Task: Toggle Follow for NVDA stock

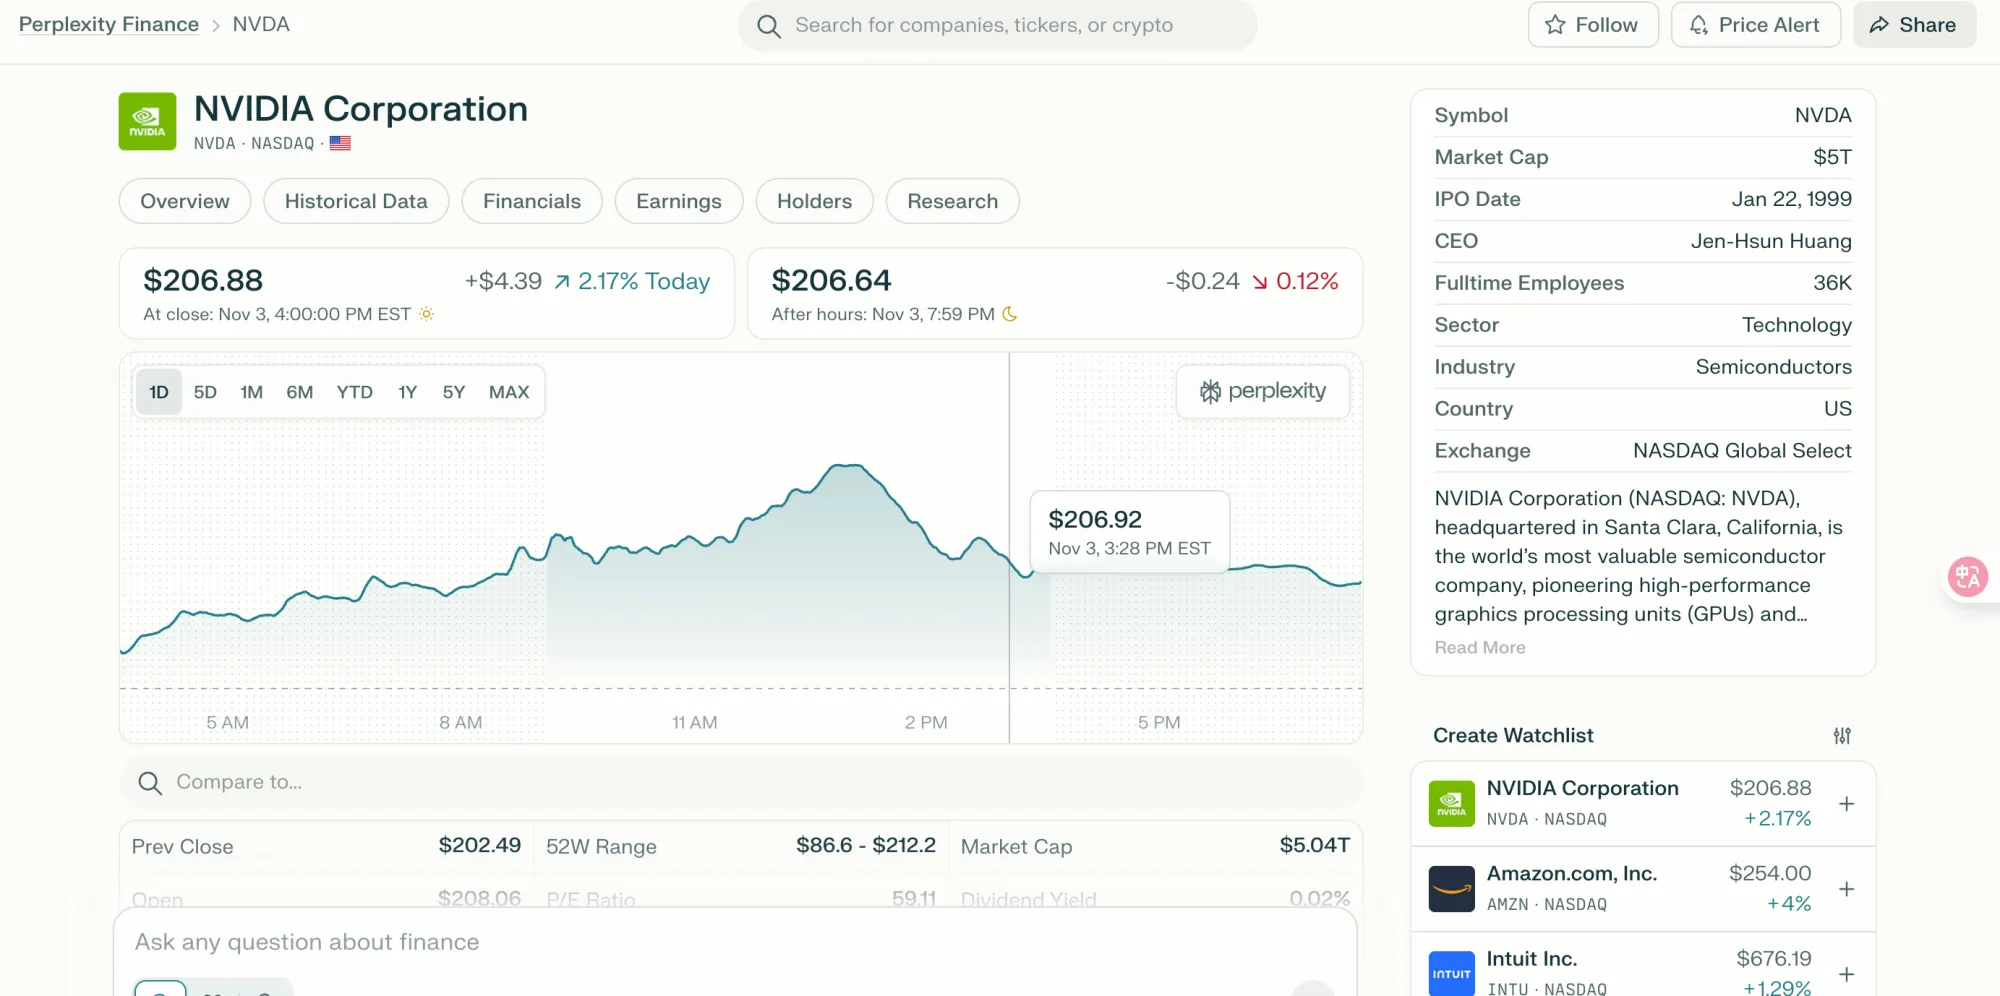Action: [1592, 25]
